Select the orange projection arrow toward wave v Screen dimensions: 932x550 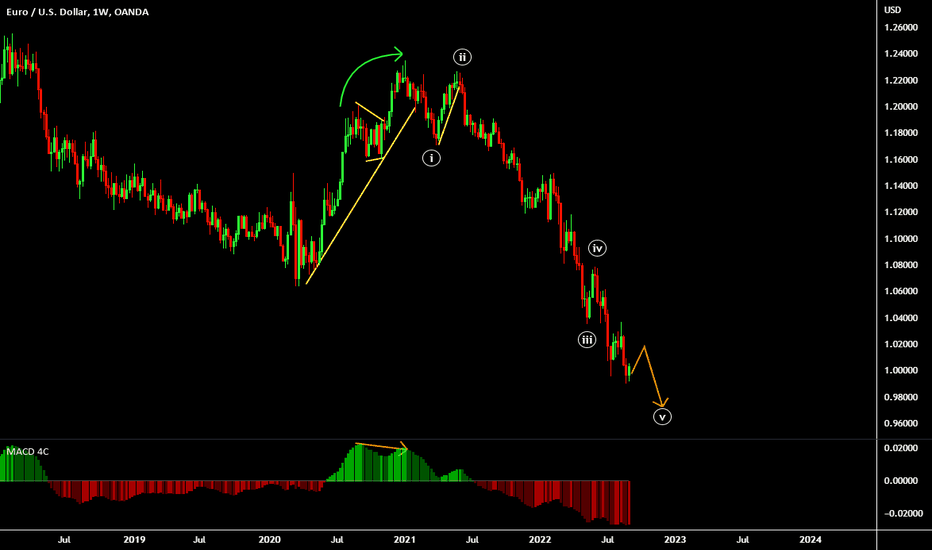tap(650, 376)
